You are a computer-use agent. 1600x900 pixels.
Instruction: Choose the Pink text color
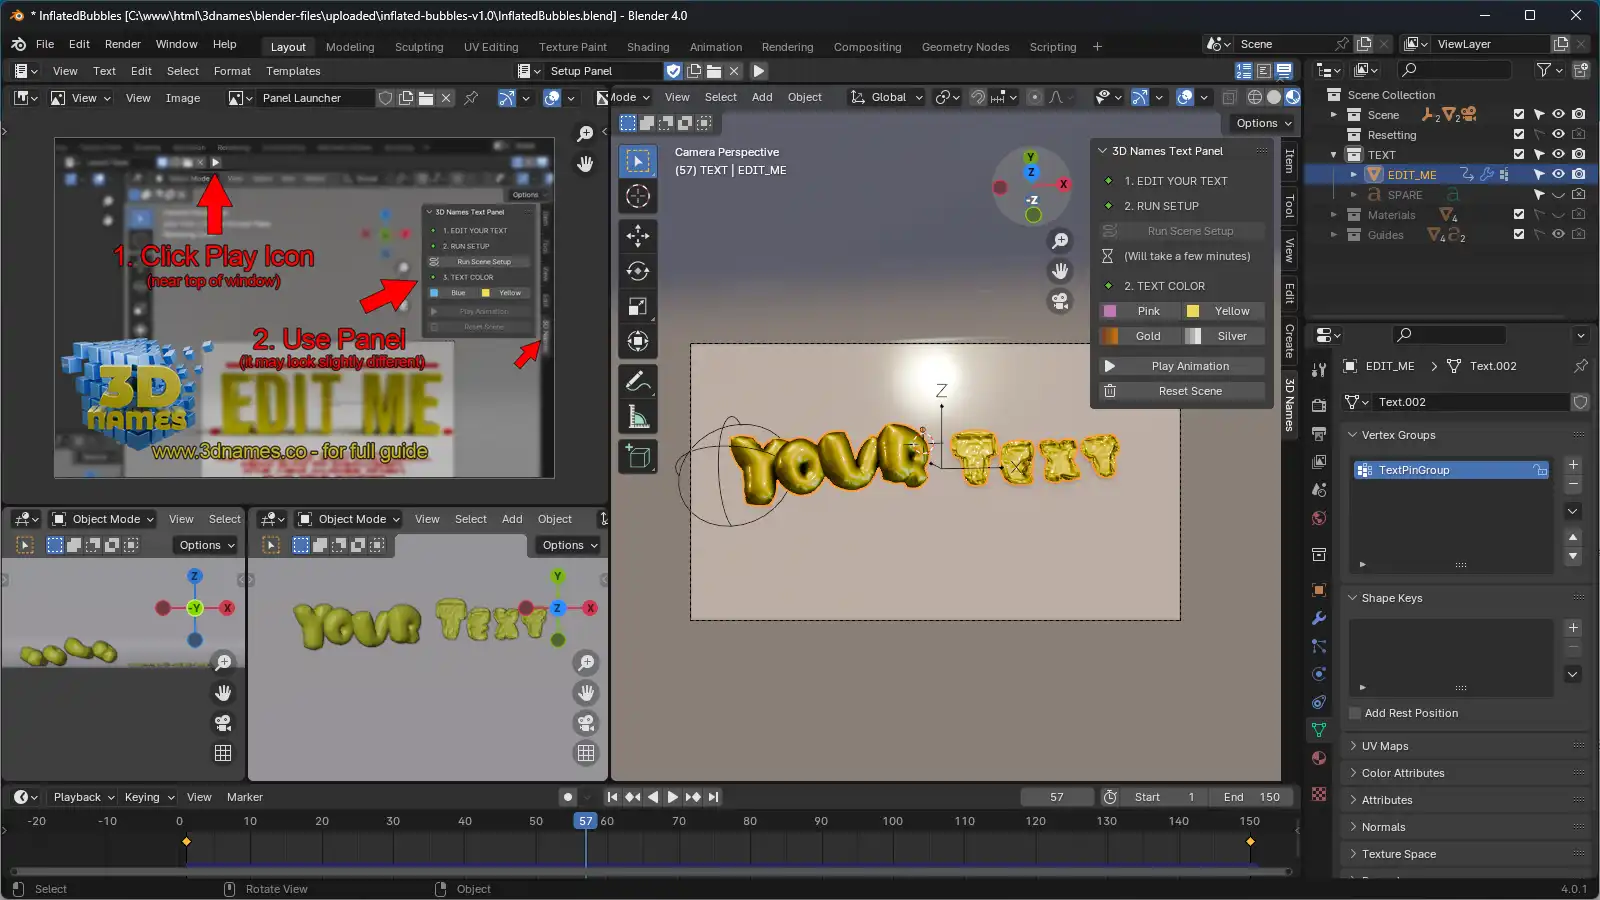[1140, 311]
